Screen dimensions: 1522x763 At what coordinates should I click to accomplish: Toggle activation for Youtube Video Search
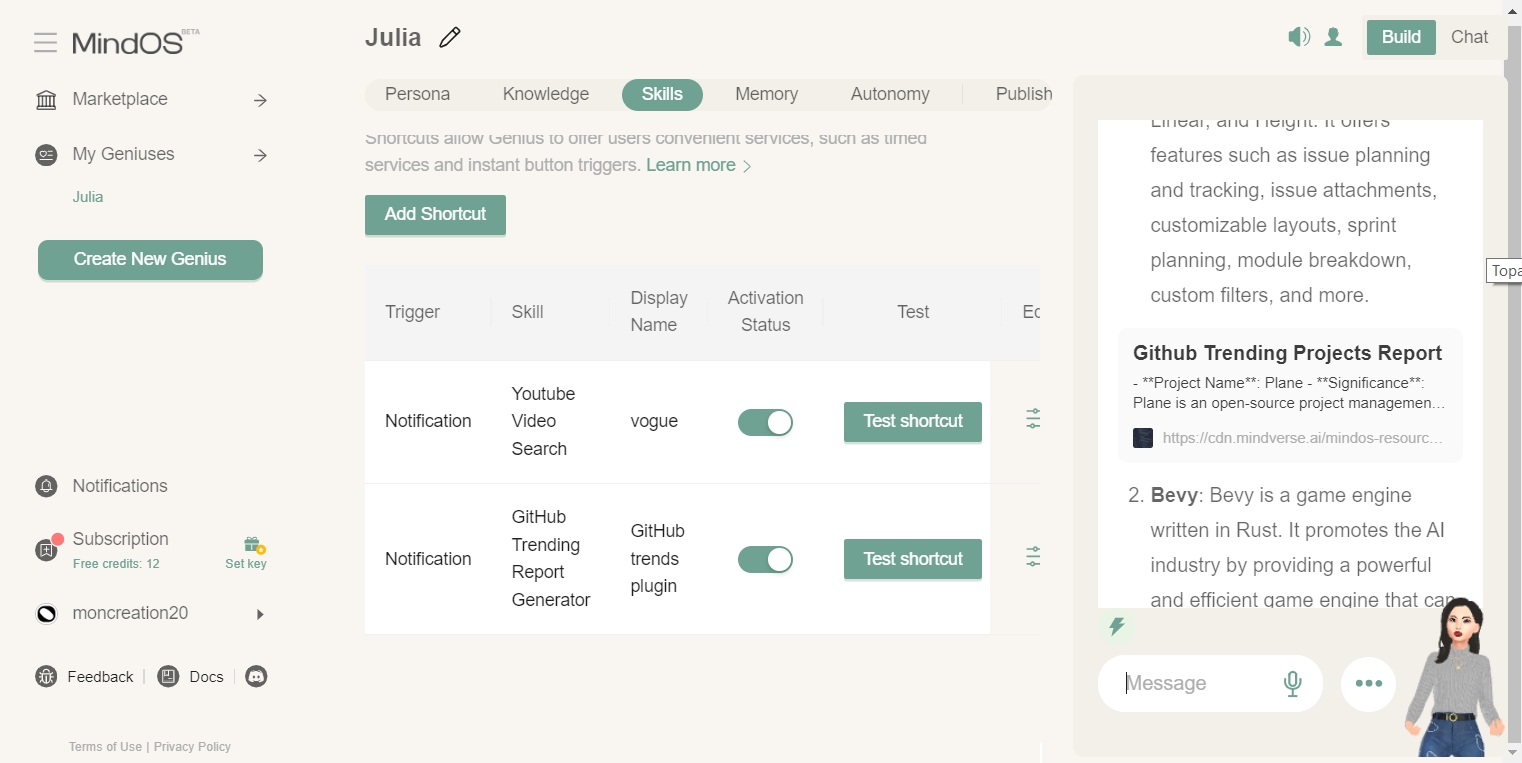click(x=765, y=422)
